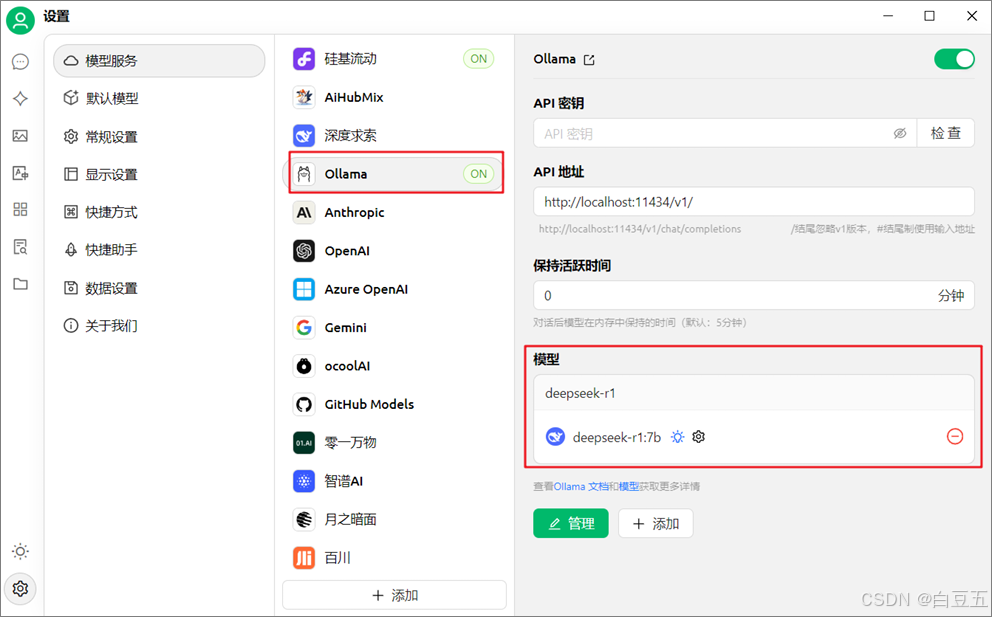Collapse the deepseek-r1 model group header
The width and height of the screenshot is (992, 617).
tap(753, 393)
